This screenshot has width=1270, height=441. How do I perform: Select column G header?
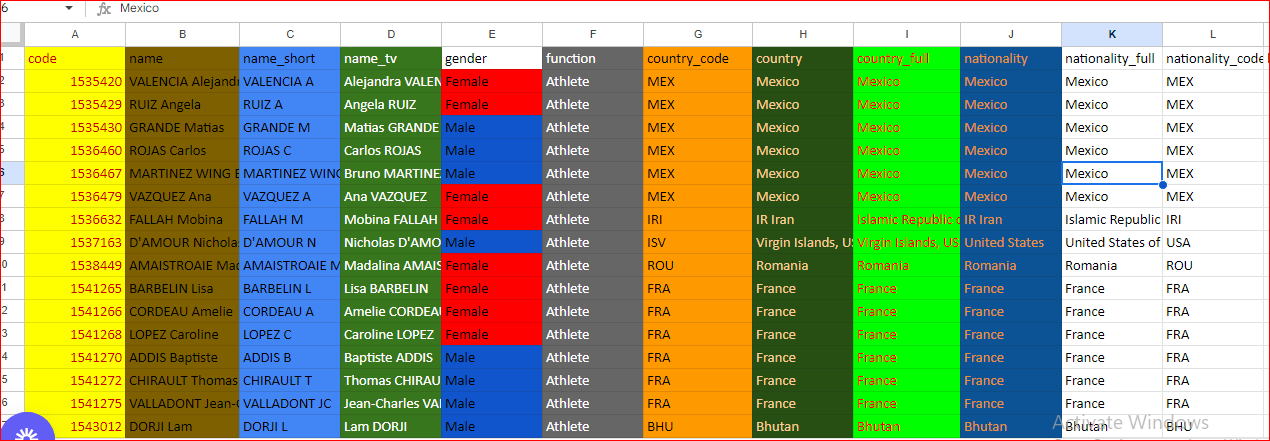pyautogui.click(x=697, y=35)
